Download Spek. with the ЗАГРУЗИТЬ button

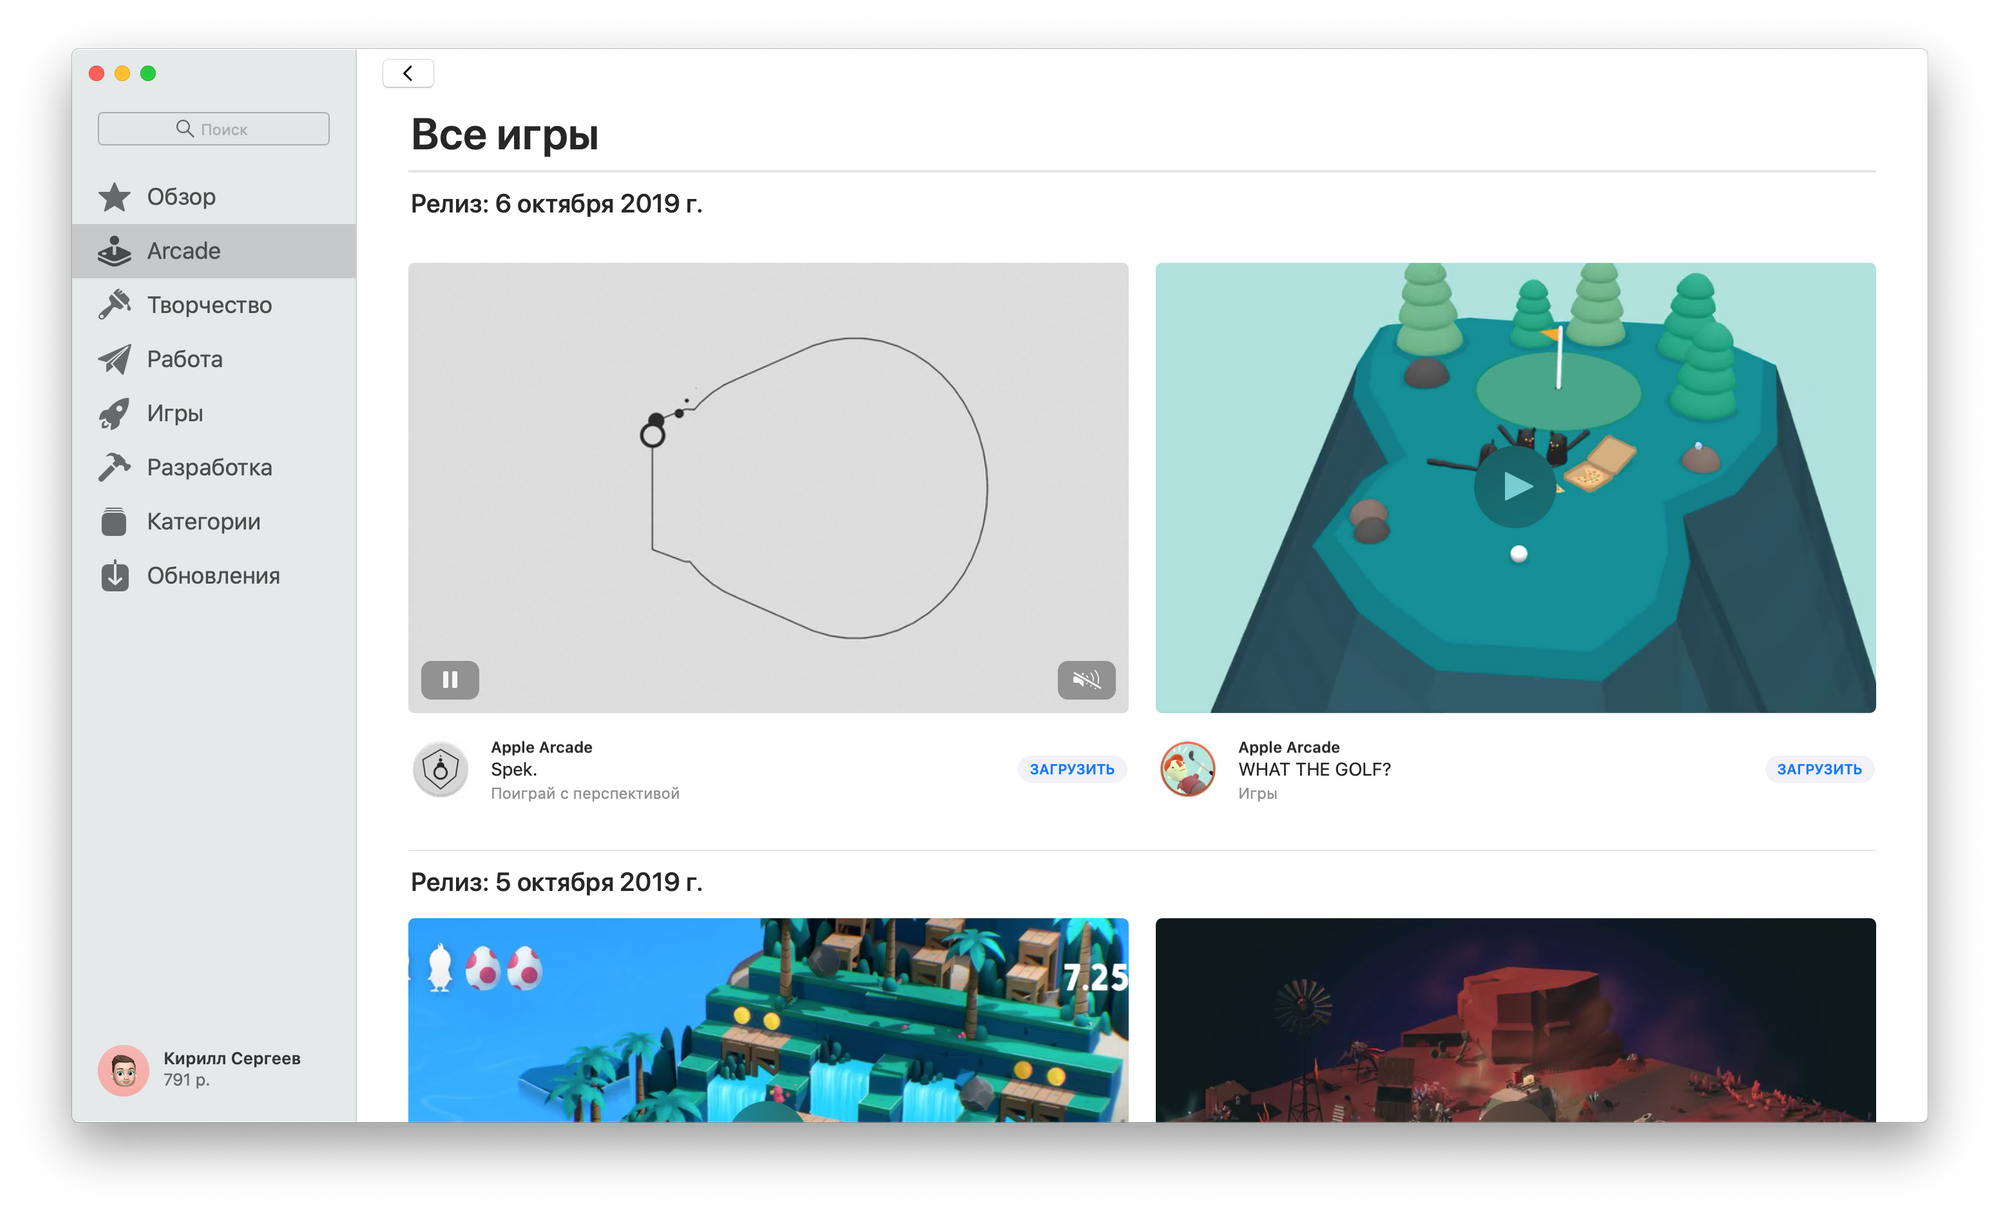(x=1072, y=769)
